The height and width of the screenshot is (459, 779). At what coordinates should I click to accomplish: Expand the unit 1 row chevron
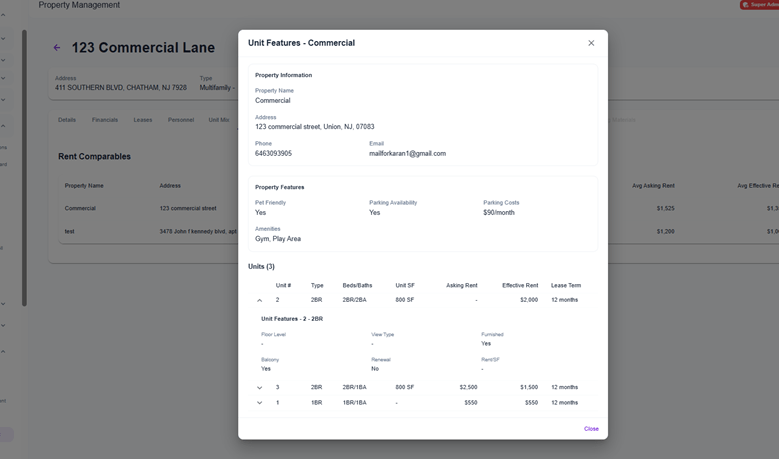(x=259, y=403)
